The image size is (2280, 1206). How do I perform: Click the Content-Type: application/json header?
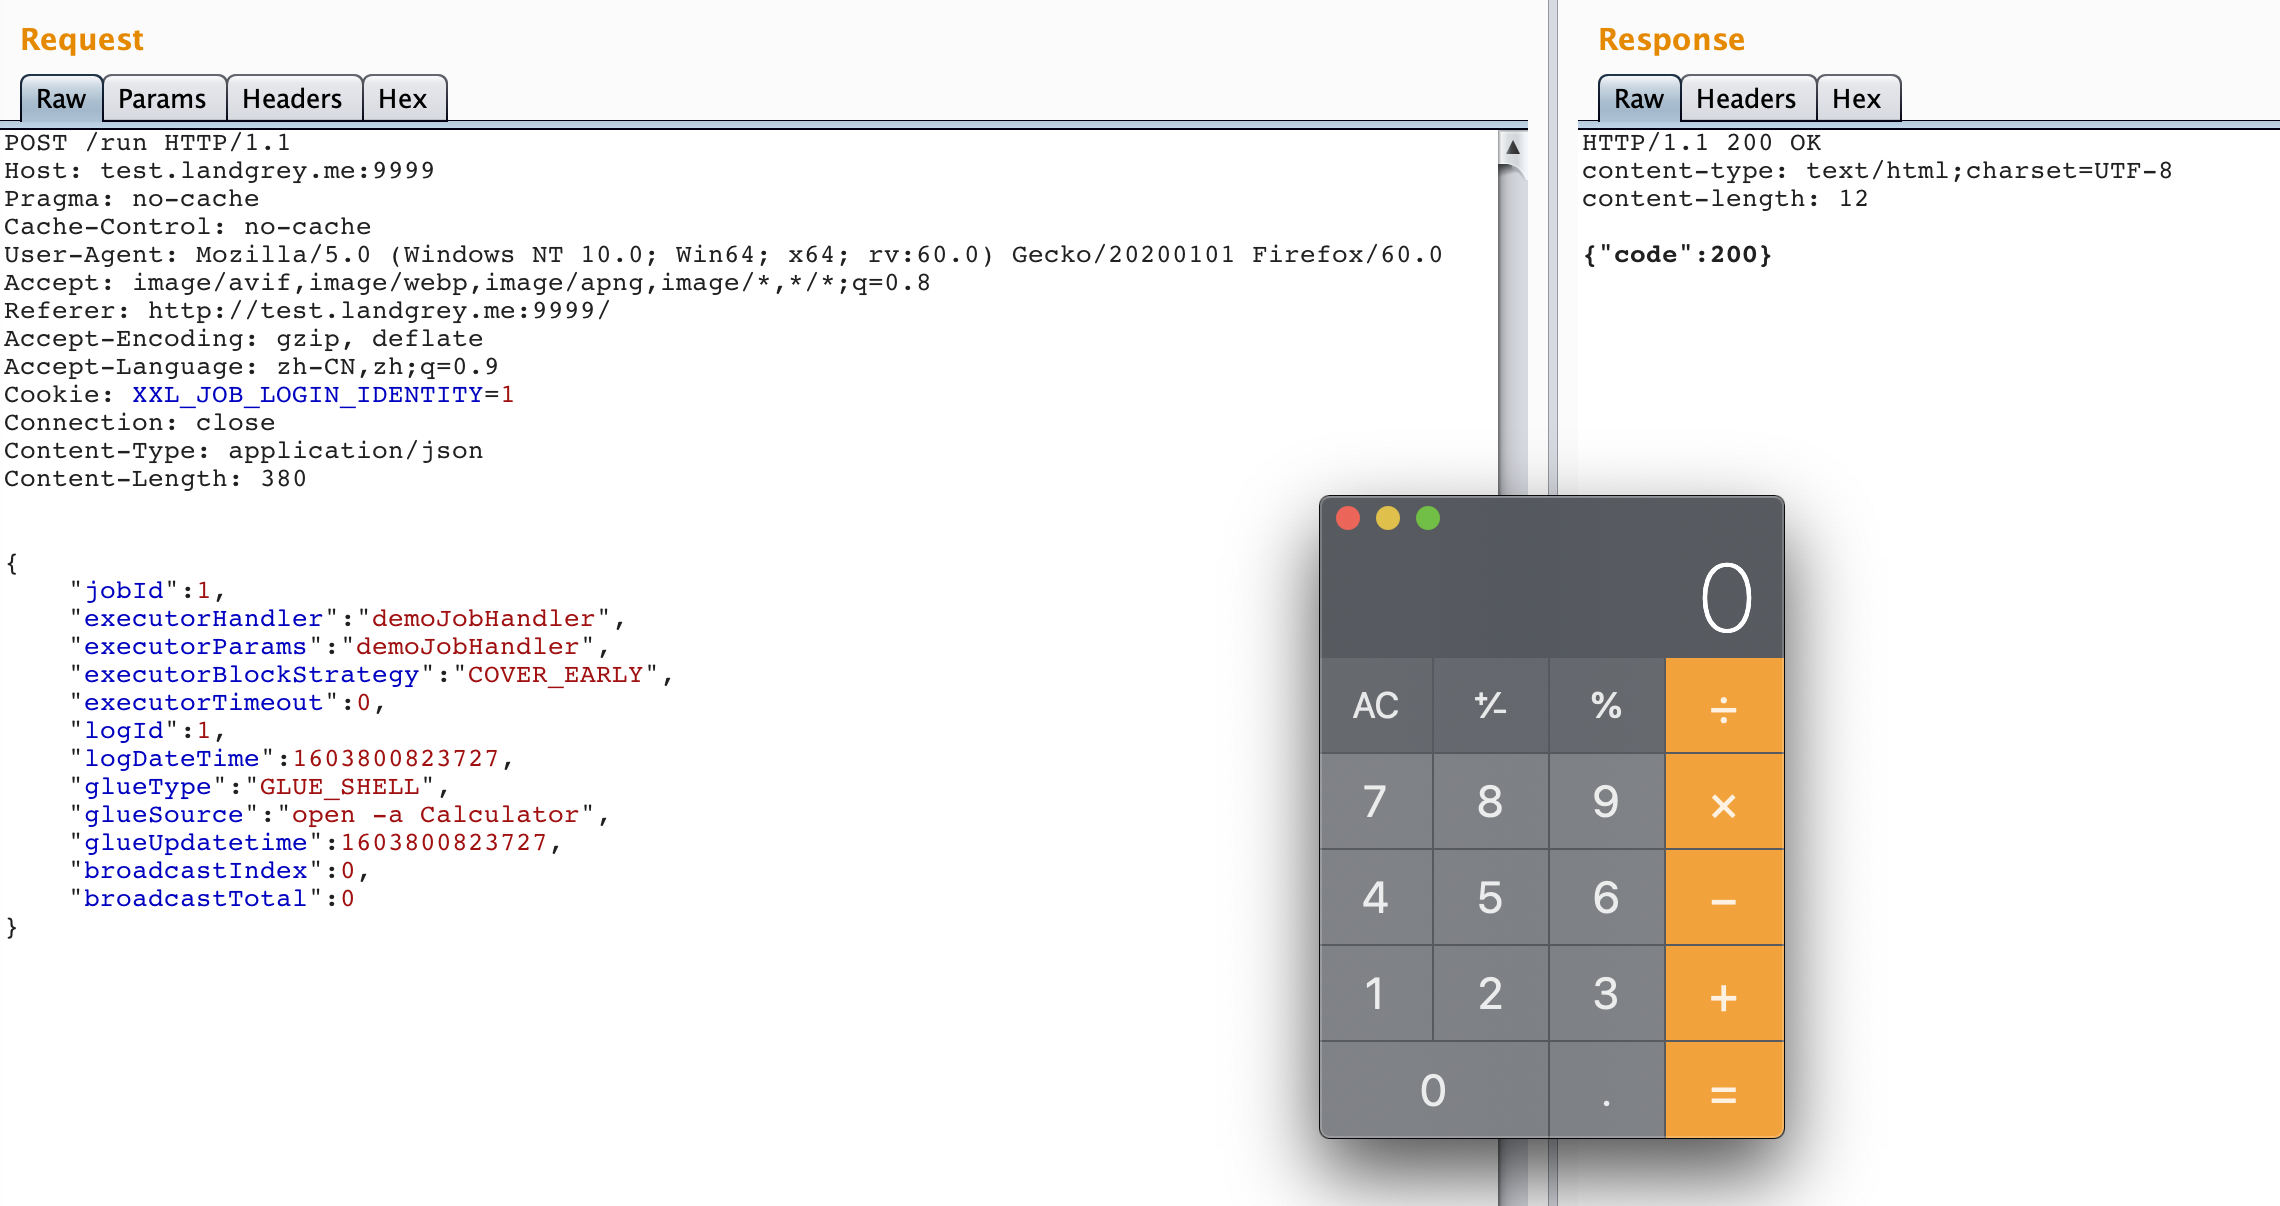coord(243,451)
